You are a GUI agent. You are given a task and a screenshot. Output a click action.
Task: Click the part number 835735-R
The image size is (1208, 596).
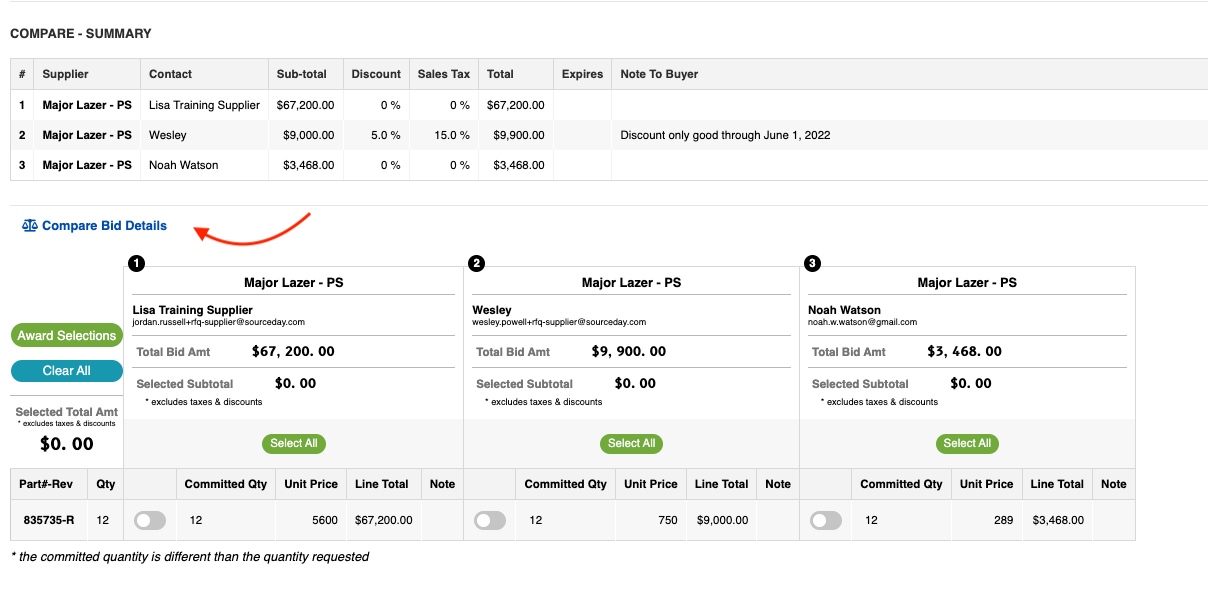(x=48, y=520)
